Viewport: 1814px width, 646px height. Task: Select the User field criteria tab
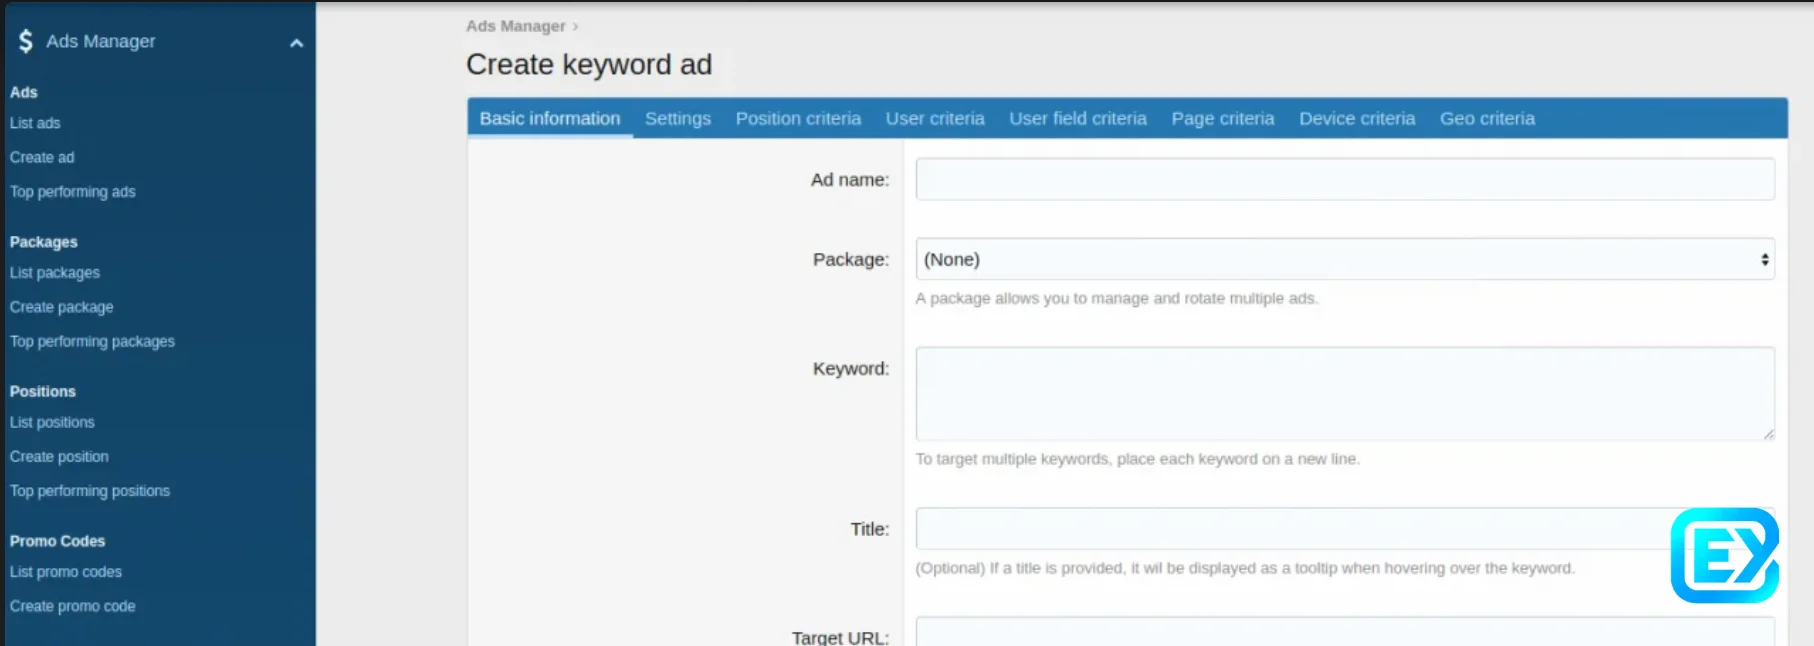(1078, 118)
